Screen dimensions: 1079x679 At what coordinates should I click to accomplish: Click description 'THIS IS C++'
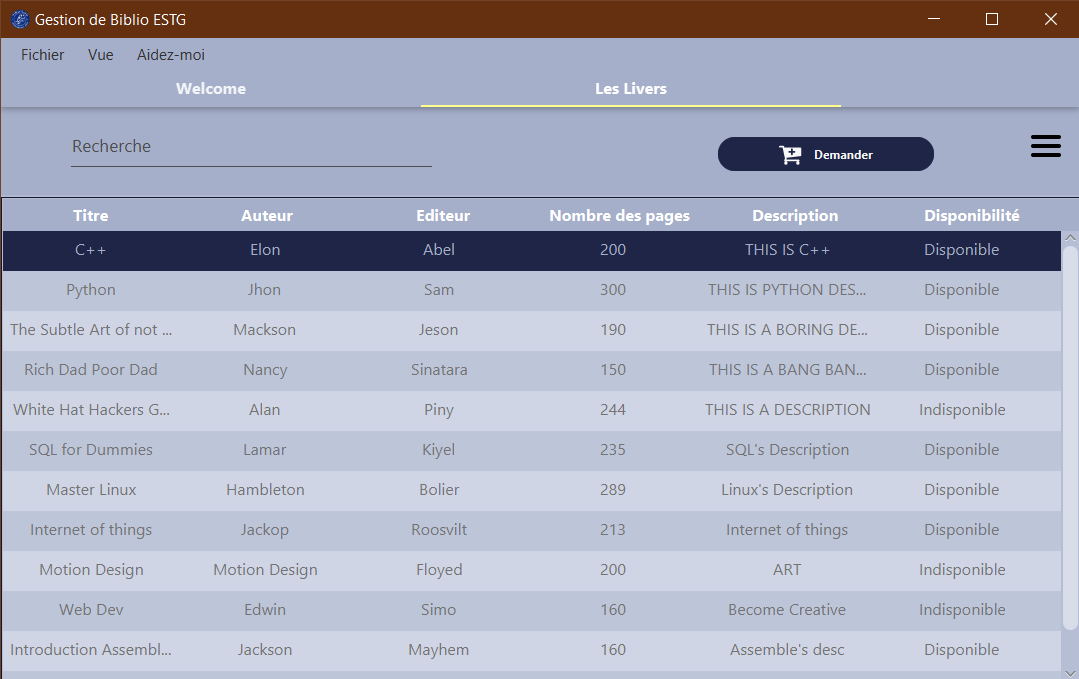pyautogui.click(x=787, y=250)
